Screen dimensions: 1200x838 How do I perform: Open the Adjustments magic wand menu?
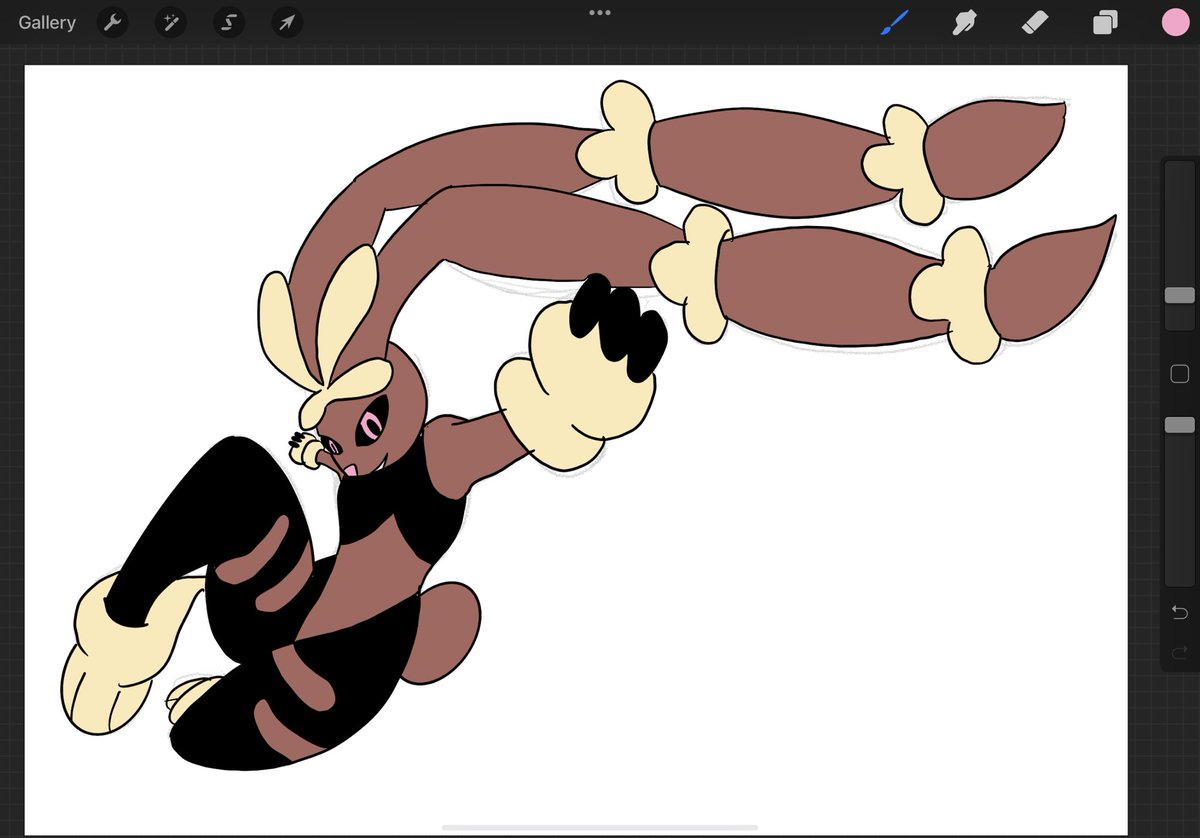point(170,22)
